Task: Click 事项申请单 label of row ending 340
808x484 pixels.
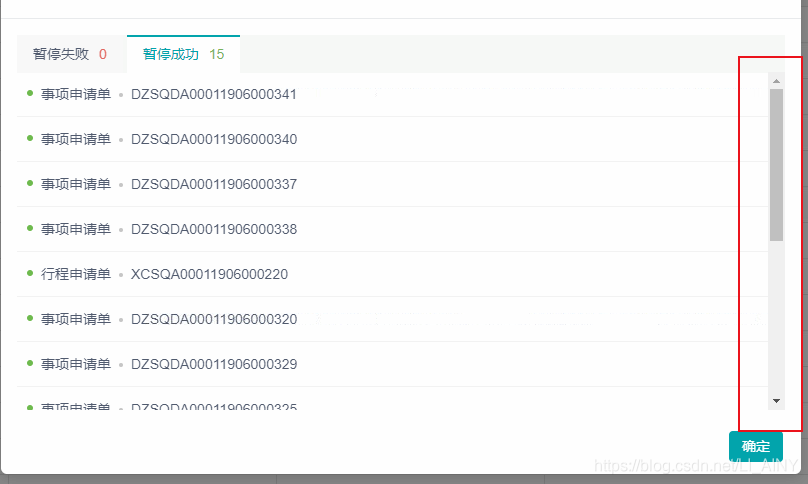Action: [x=76, y=139]
